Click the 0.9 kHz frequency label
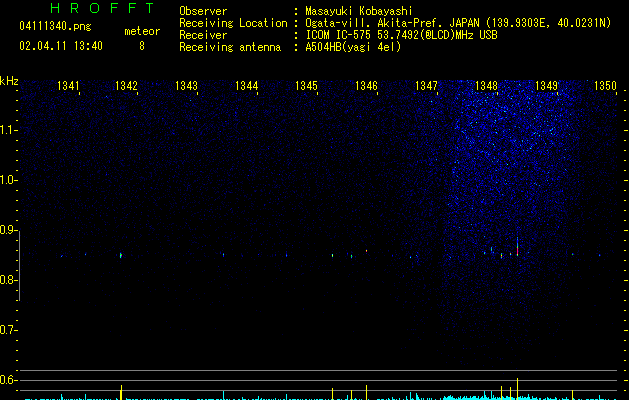Image resolution: width=629 pixels, height=400 pixels. point(9,230)
